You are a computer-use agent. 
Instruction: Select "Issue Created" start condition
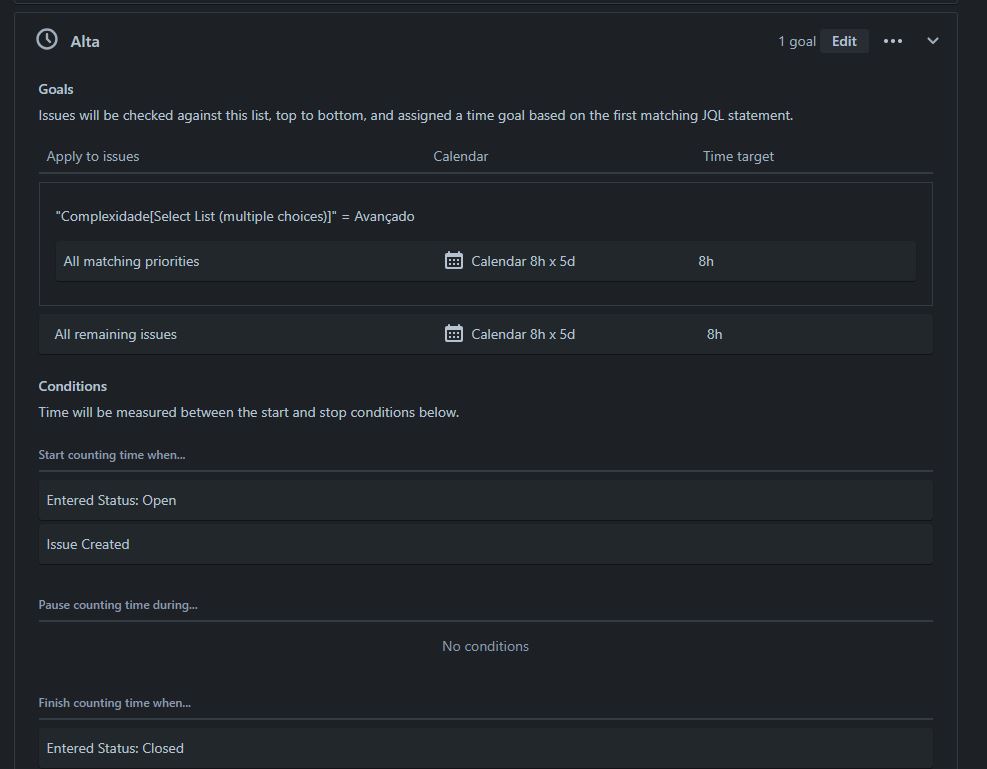click(485, 544)
